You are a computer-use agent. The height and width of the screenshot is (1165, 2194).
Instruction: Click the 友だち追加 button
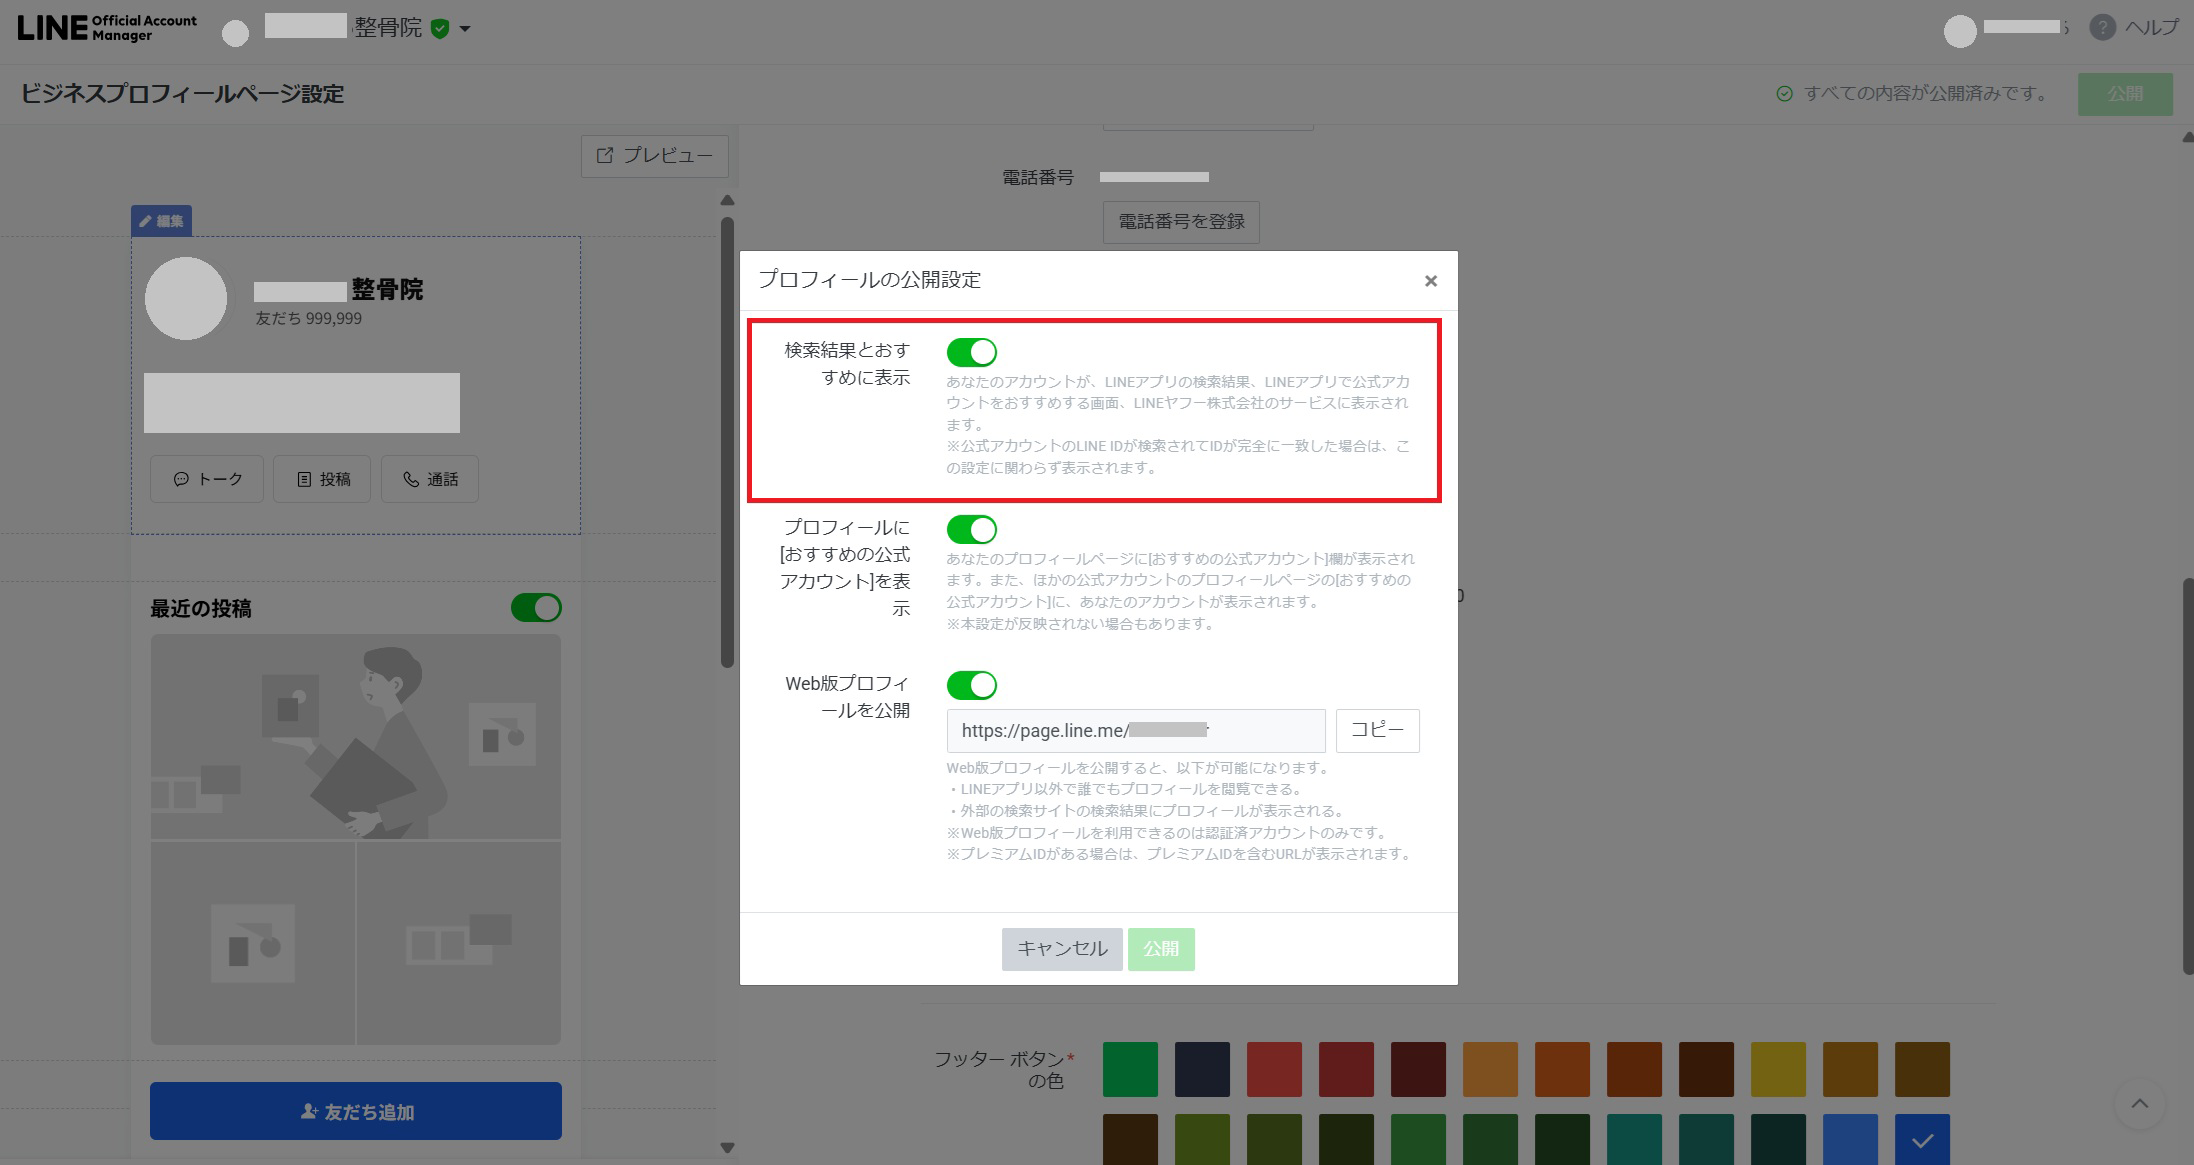pos(356,1111)
